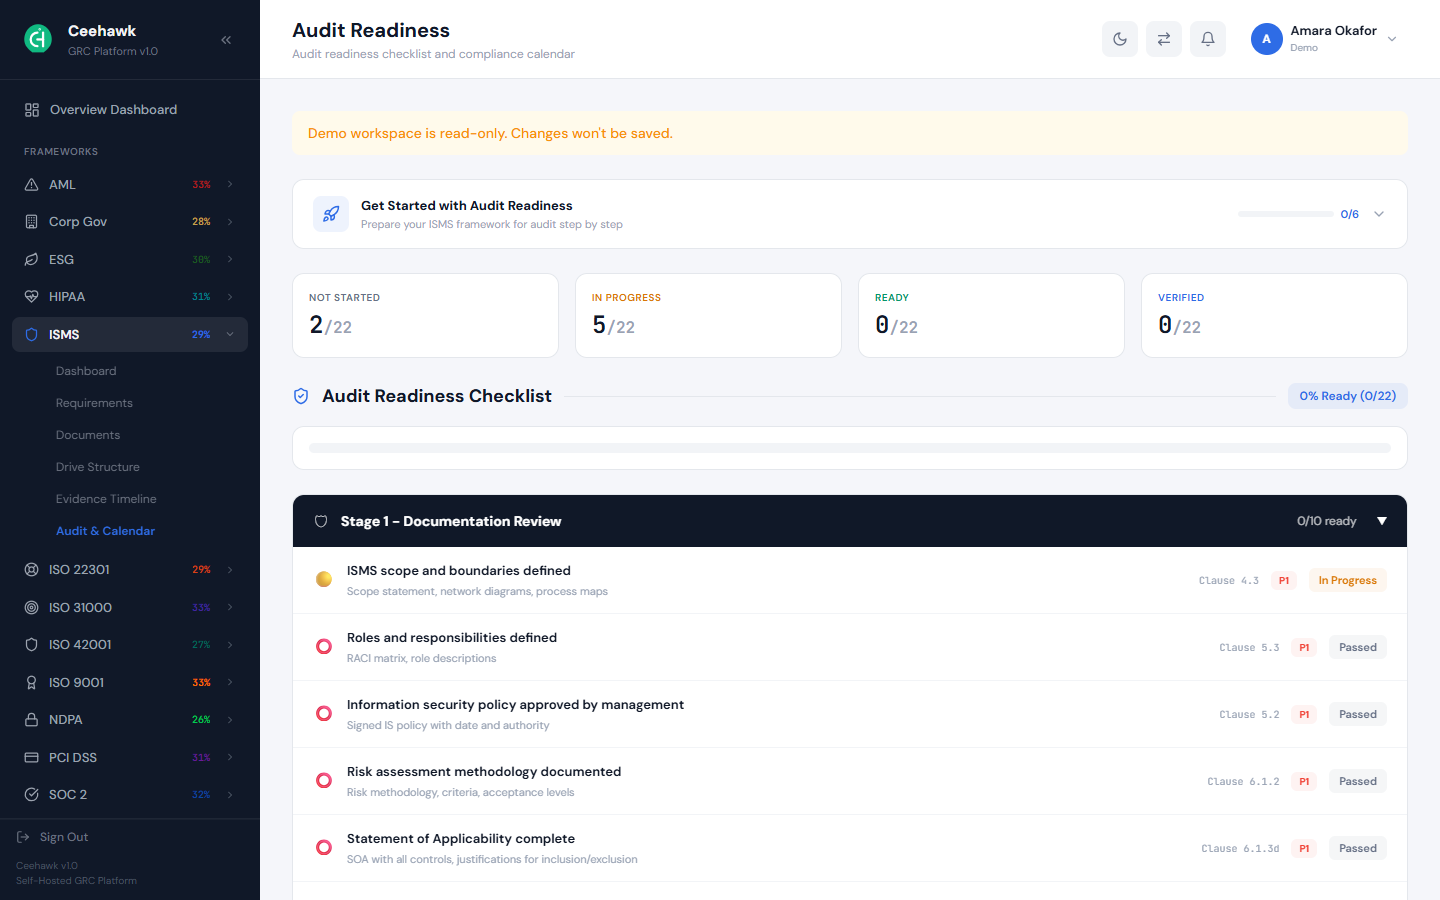The width and height of the screenshot is (1440, 900).
Task: Click the 'Clause 4.3' label
Action: click(x=1229, y=580)
